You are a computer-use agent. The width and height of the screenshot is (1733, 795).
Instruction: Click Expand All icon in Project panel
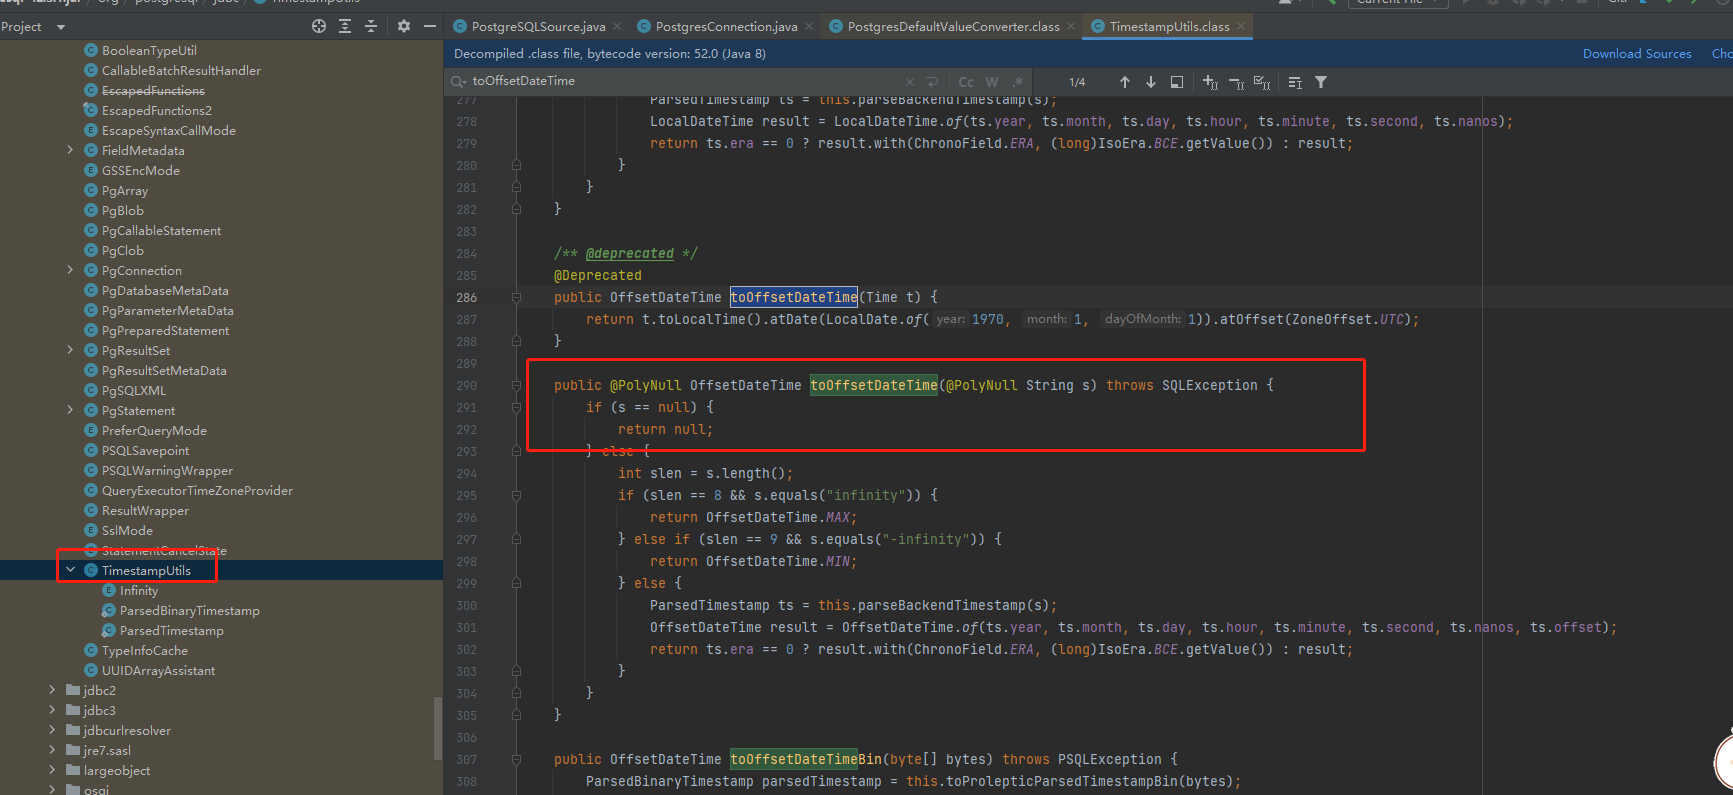tap(345, 26)
